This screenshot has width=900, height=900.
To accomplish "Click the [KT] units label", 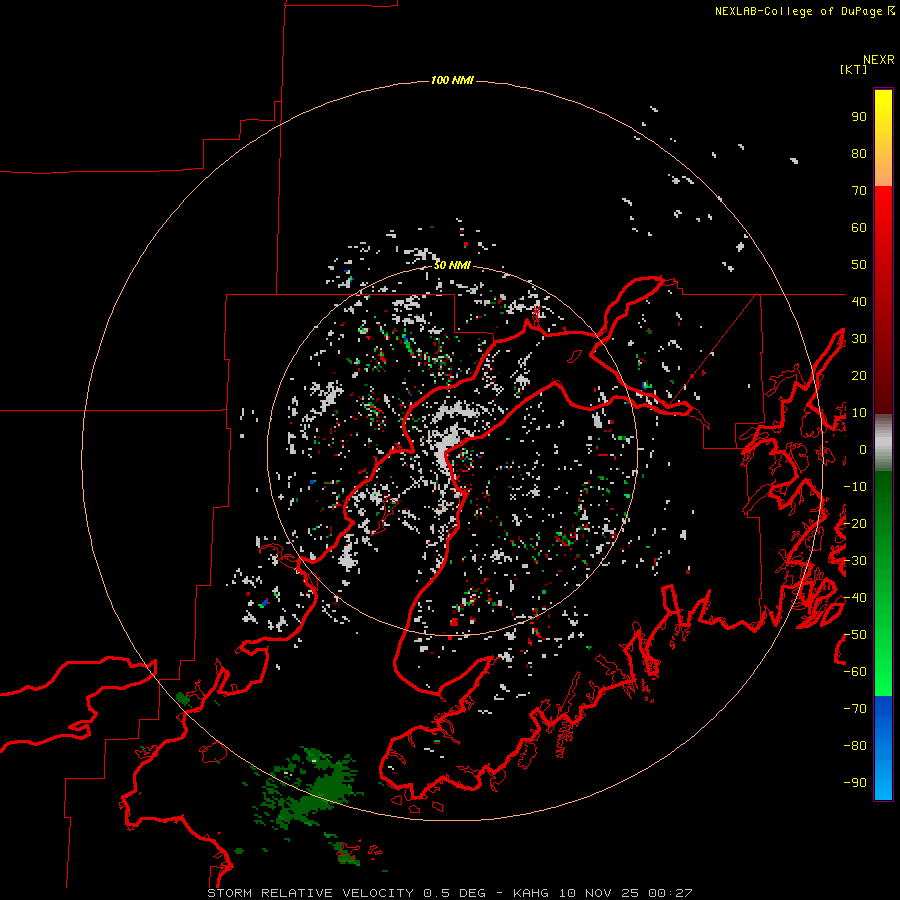I will pos(854,69).
